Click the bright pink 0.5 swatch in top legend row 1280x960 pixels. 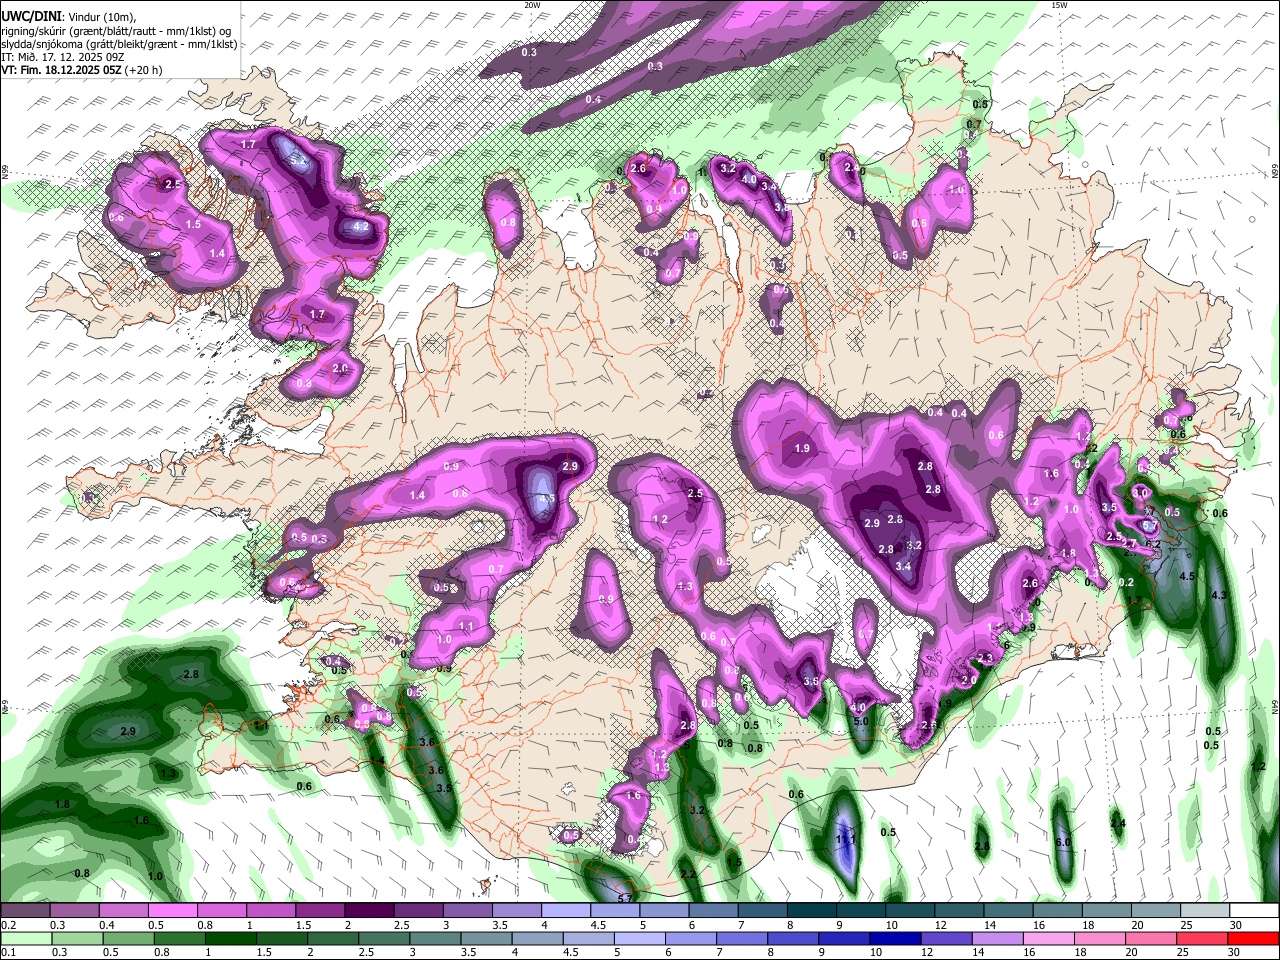(172, 911)
